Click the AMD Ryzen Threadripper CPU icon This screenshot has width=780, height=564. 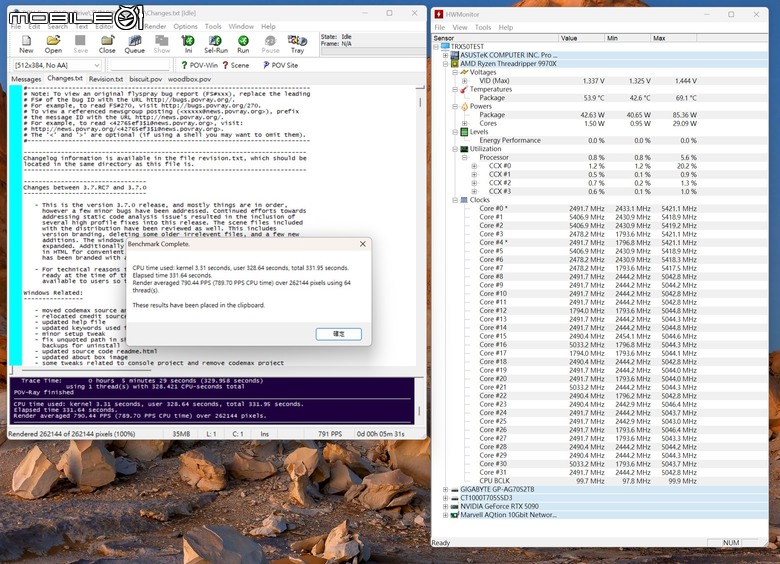click(x=455, y=64)
